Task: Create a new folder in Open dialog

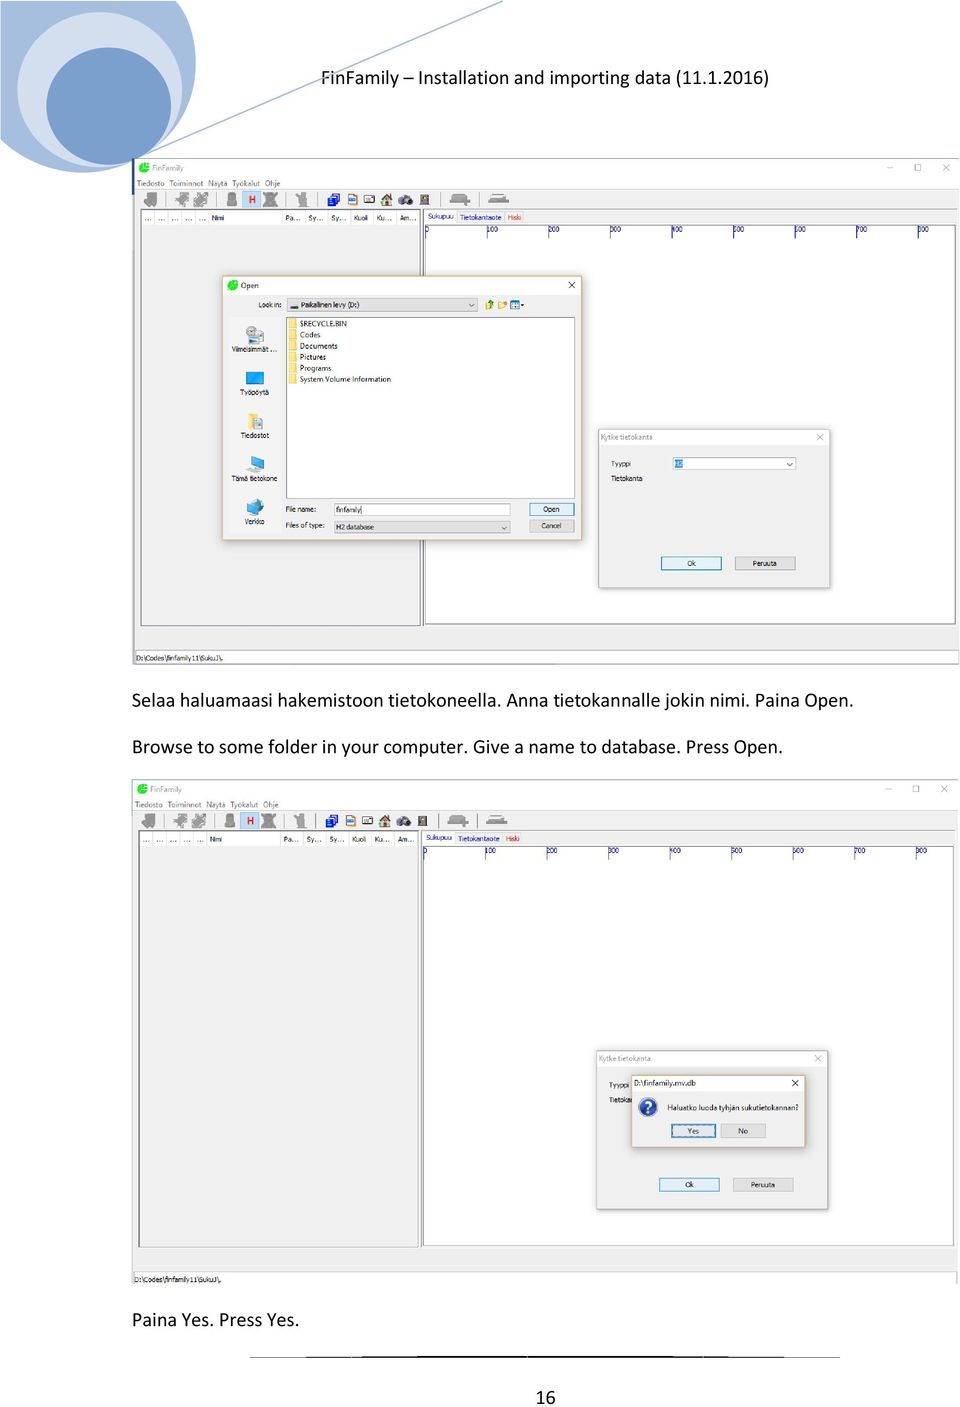Action: click(503, 305)
